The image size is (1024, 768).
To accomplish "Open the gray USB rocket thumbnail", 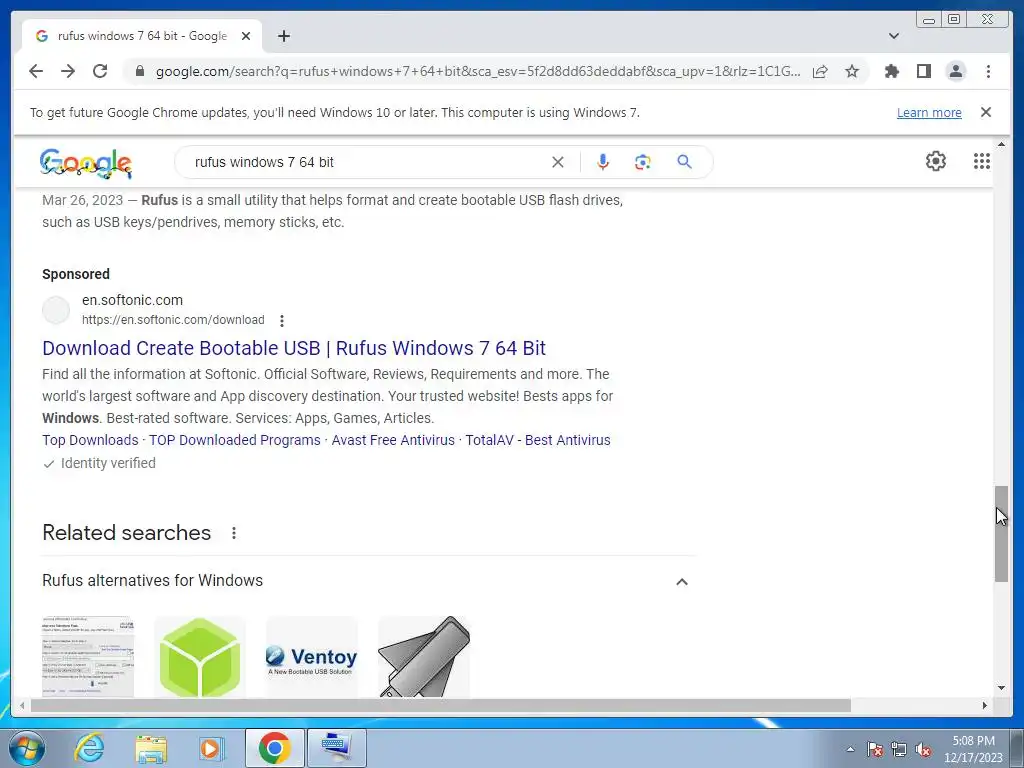I will pyautogui.click(x=424, y=657).
